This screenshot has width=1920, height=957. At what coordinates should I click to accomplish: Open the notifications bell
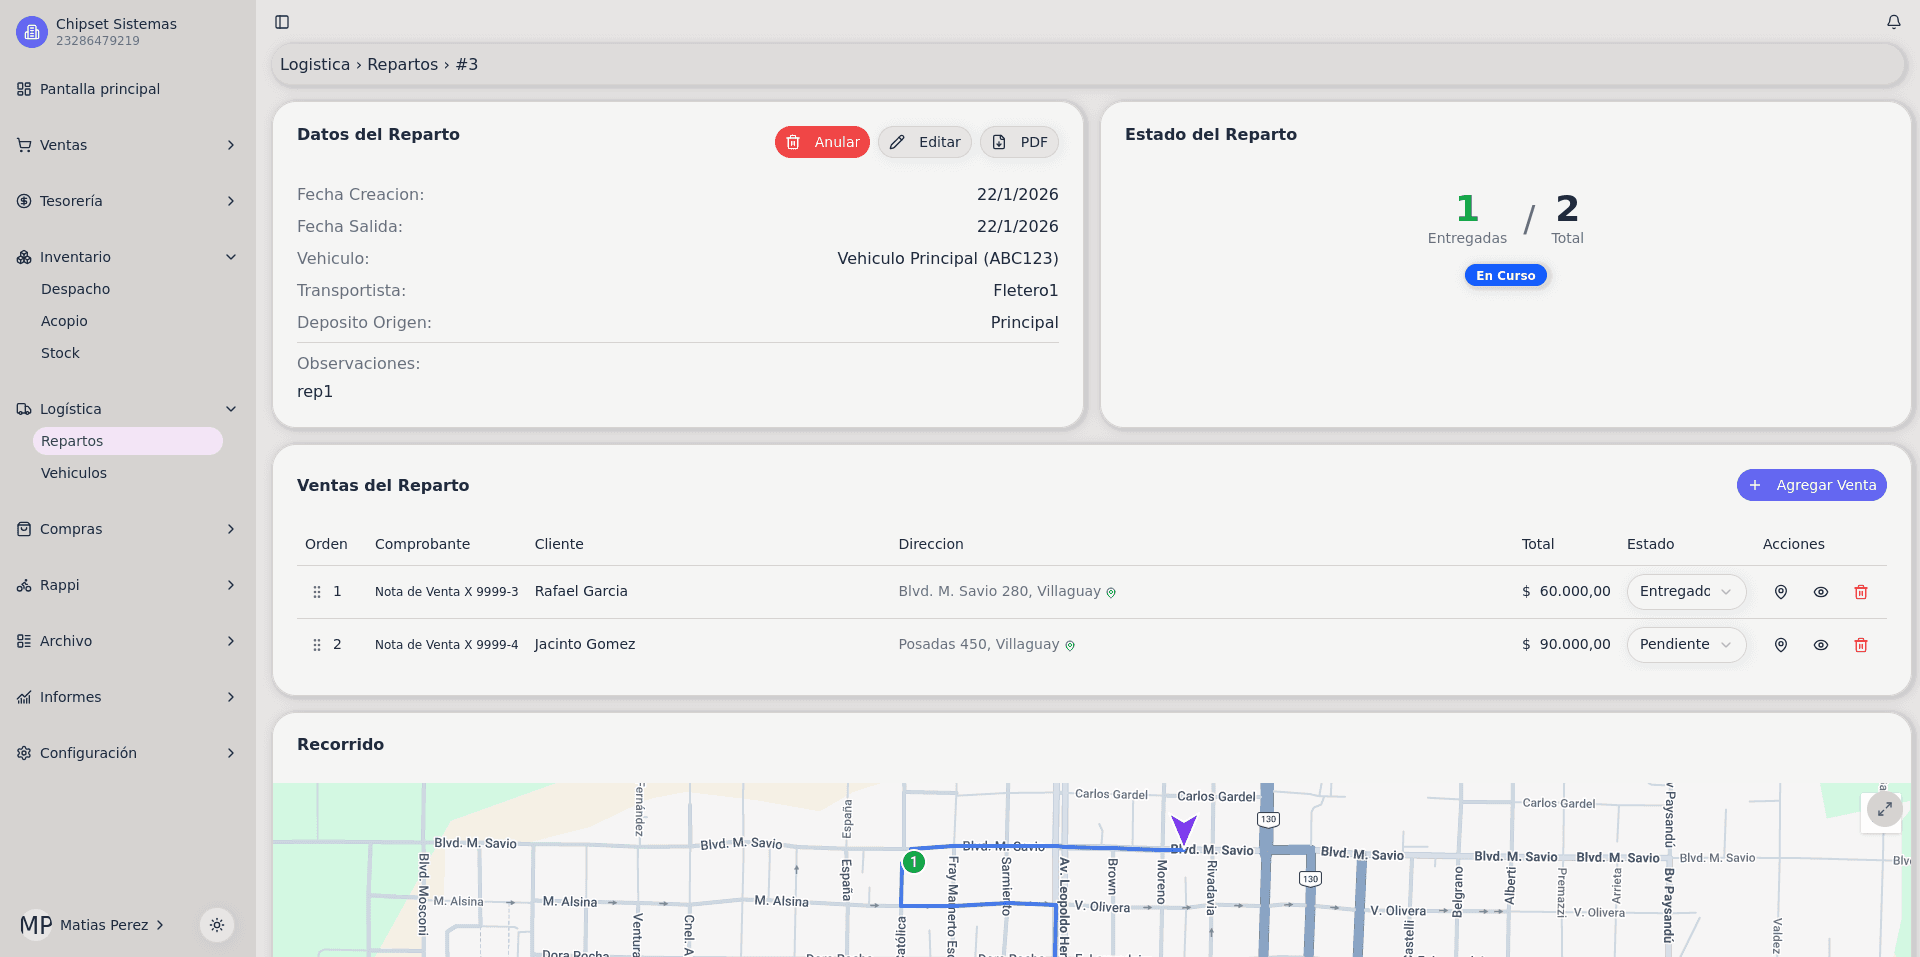click(x=1893, y=22)
